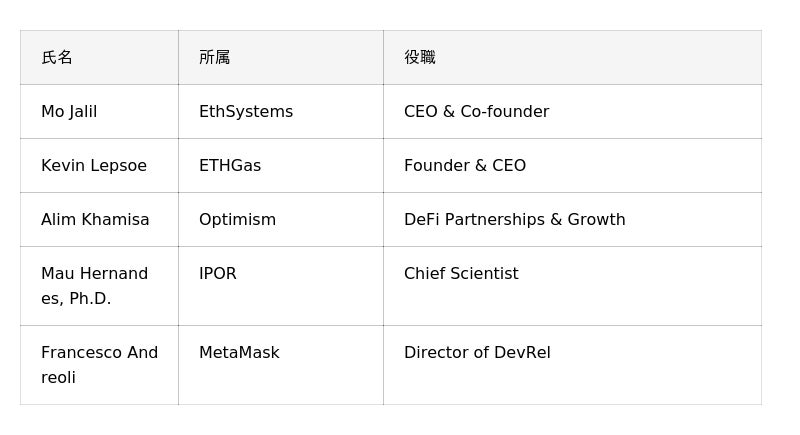The image size is (800, 435).
Task: Click the Francesco Andreoli name cell
Action: [99, 365]
